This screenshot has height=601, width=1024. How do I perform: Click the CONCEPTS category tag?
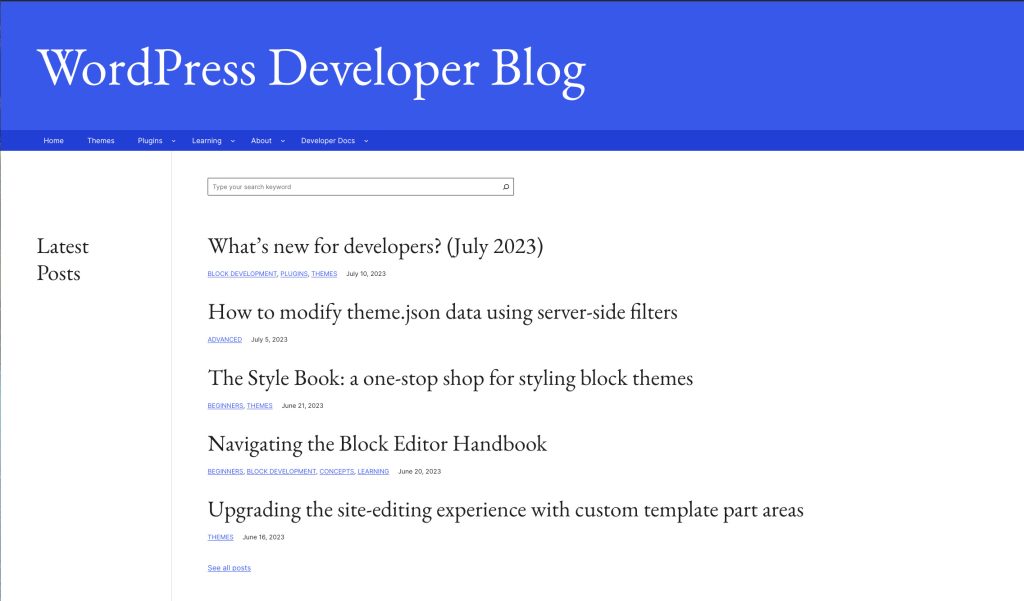tap(336, 472)
